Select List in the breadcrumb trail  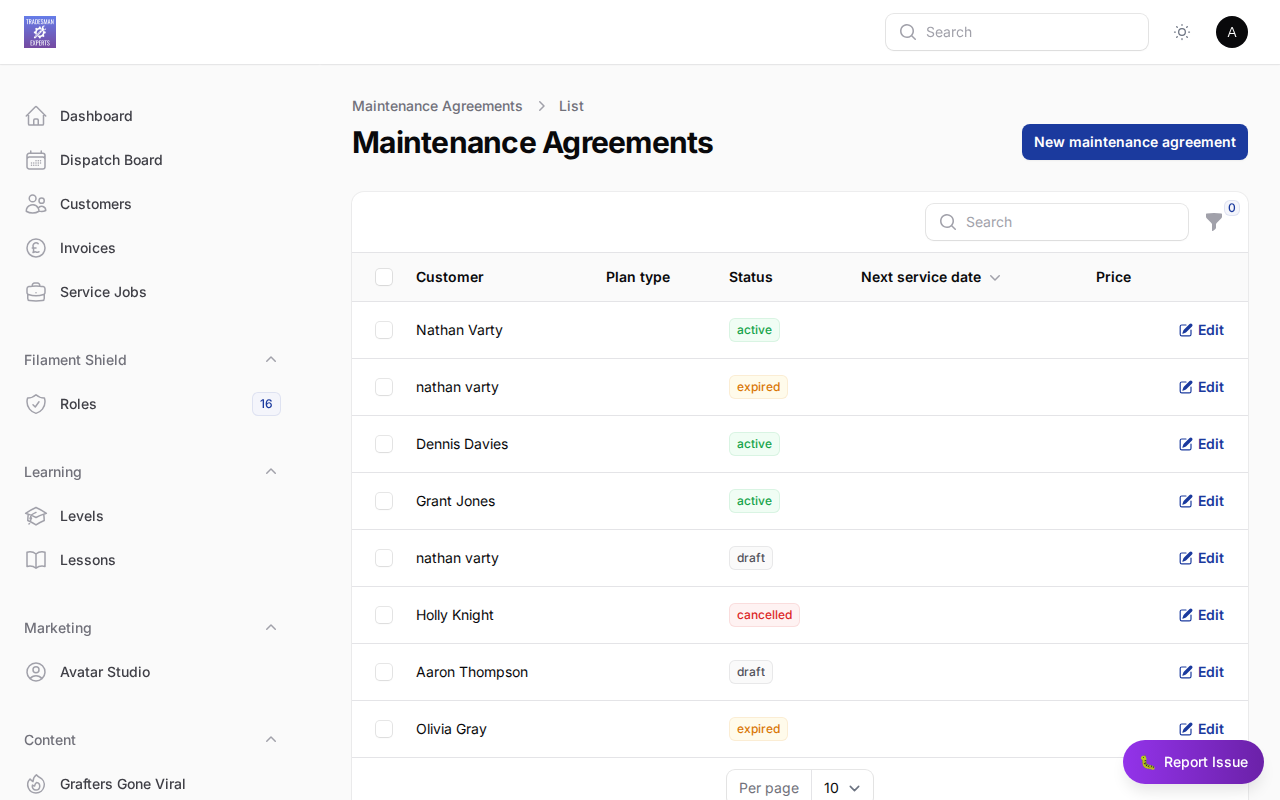click(571, 106)
